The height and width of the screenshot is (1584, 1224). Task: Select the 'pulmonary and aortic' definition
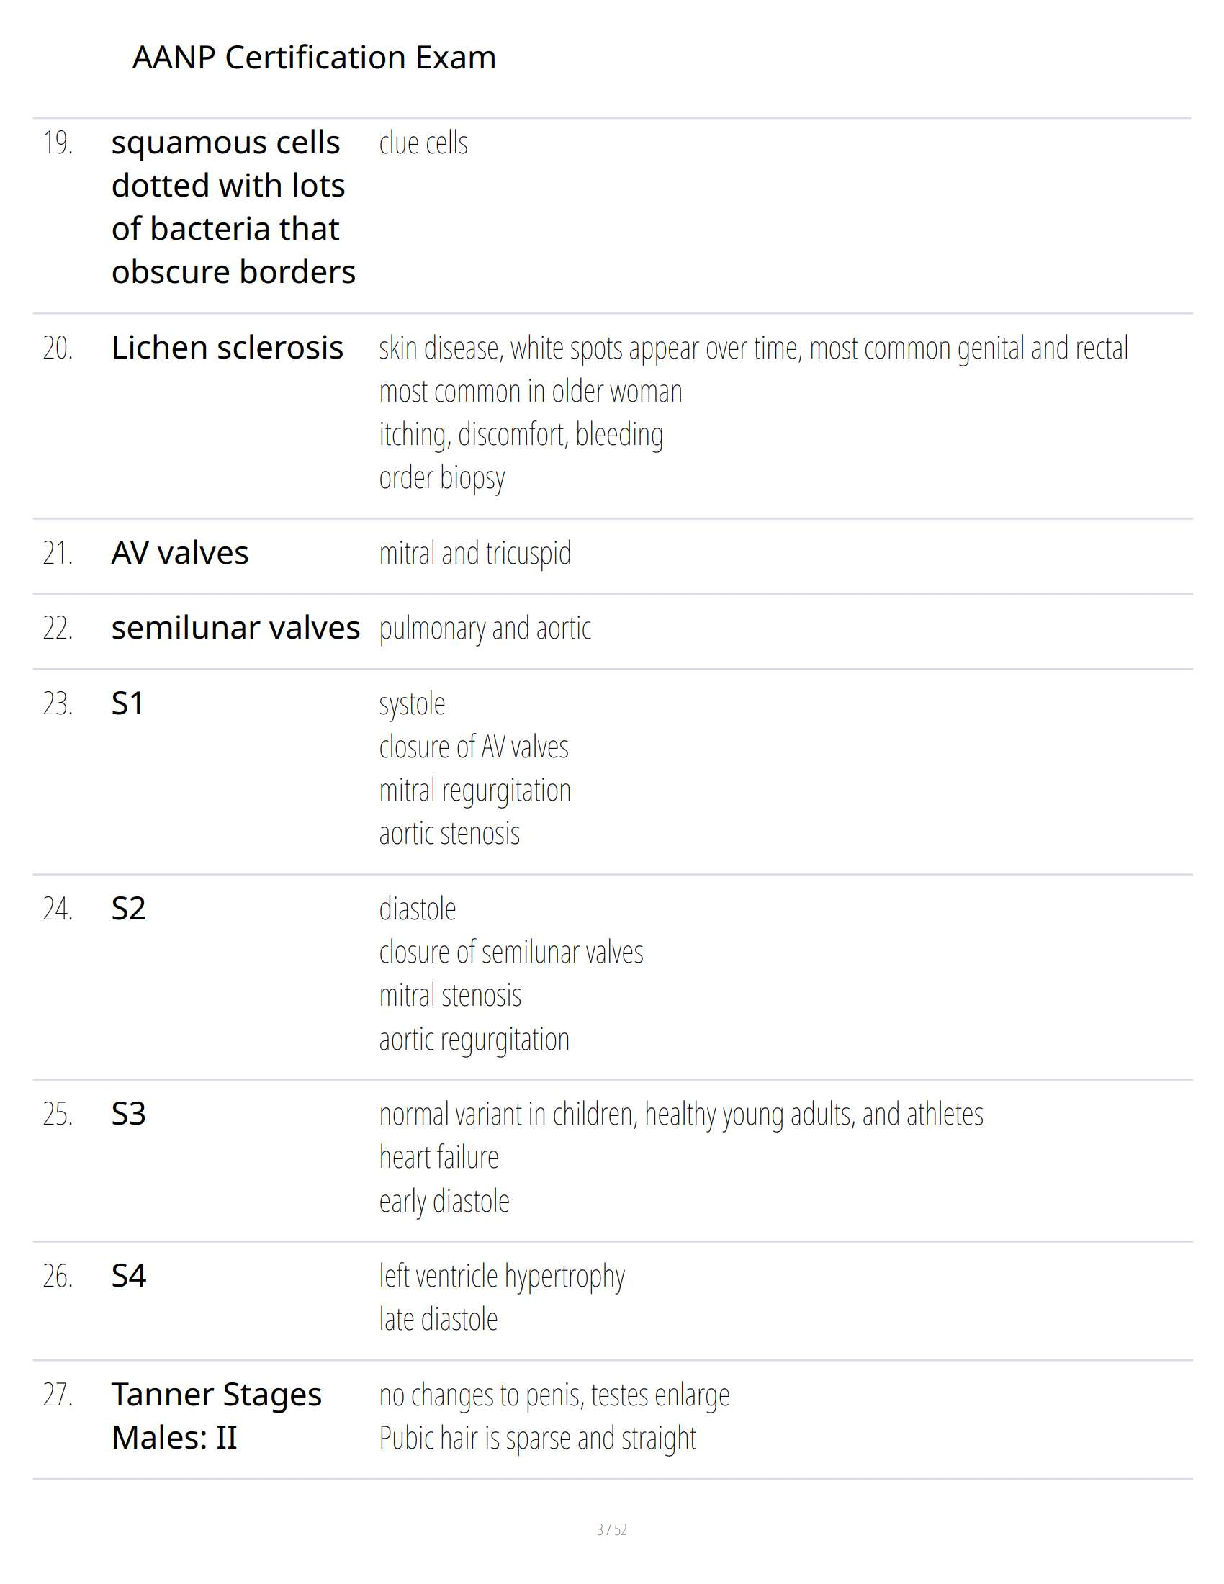[x=485, y=628]
